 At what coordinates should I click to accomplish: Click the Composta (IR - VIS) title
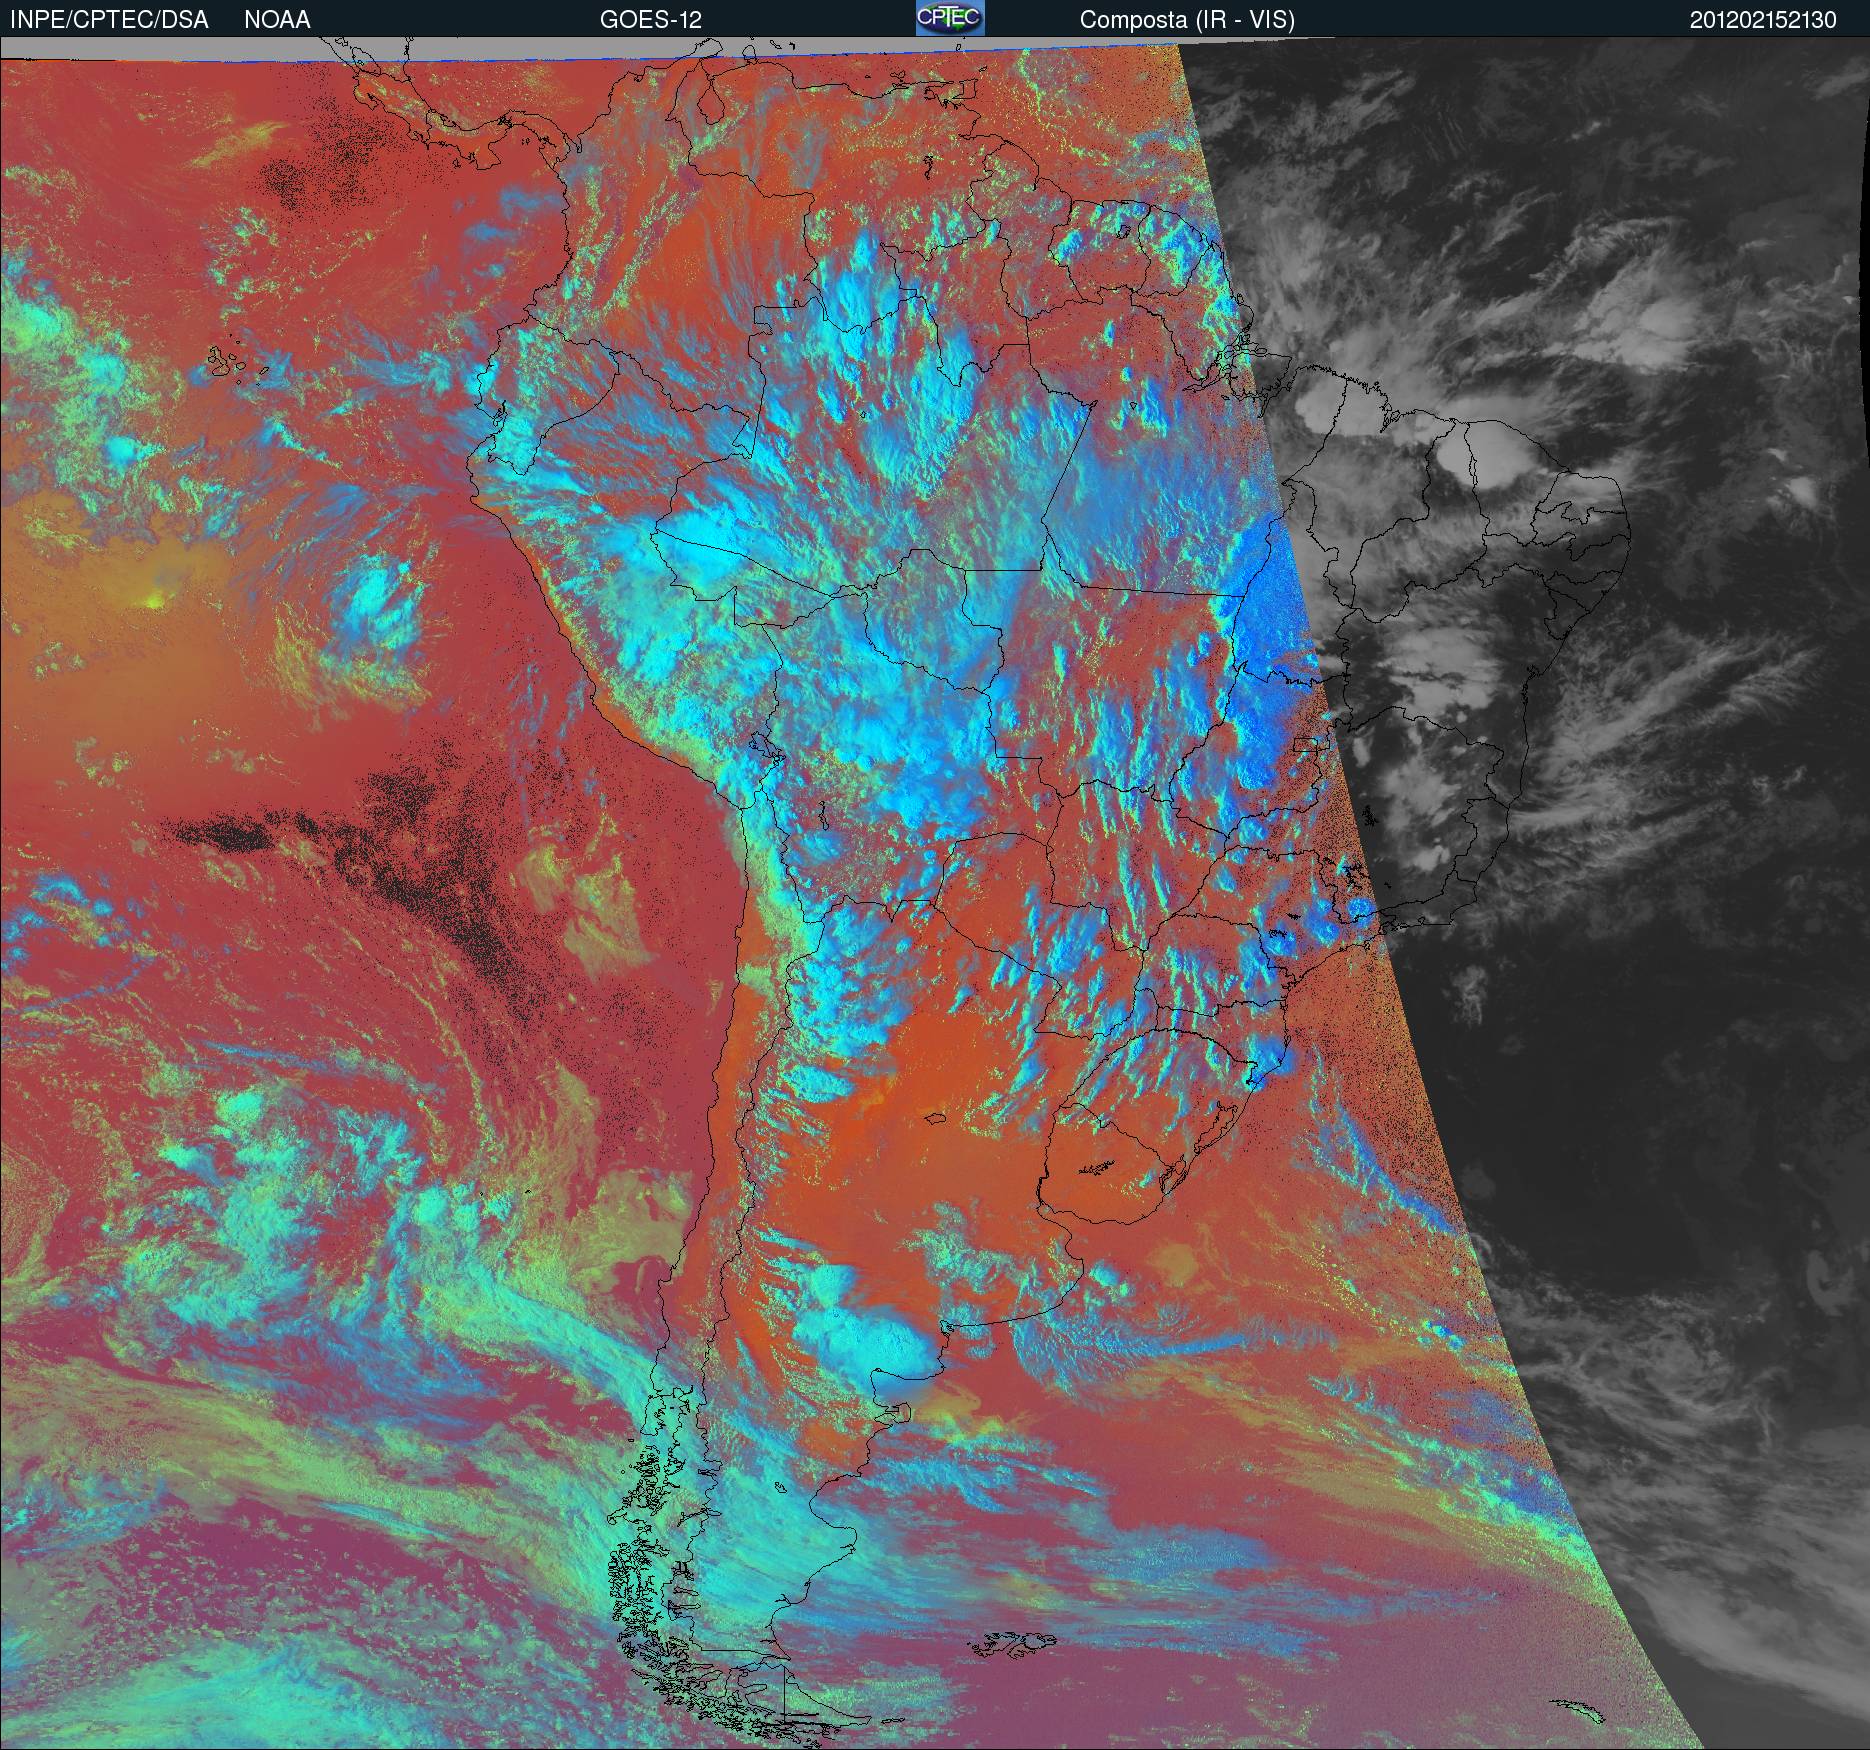pyautogui.click(x=1187, y=21)
